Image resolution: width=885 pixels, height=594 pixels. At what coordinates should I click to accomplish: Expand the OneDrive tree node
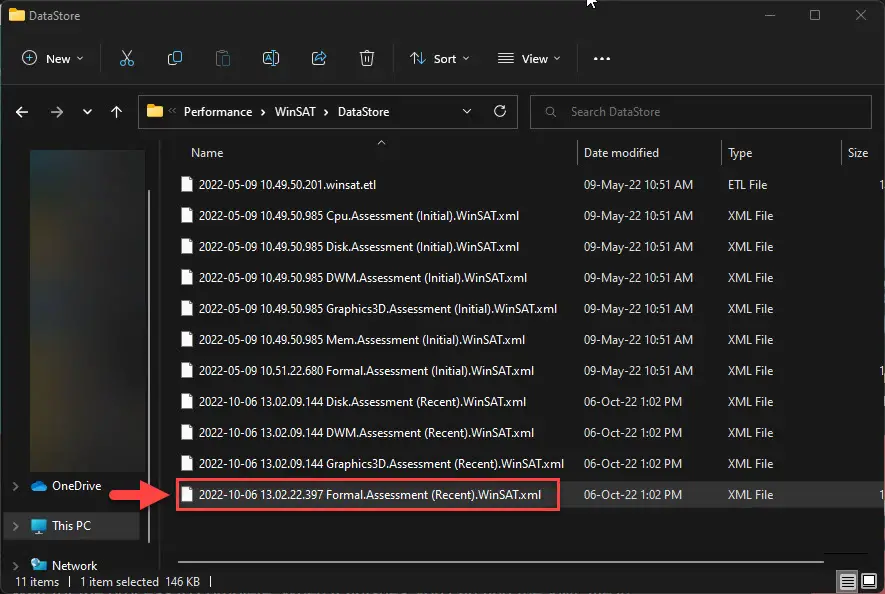(16, 486)
